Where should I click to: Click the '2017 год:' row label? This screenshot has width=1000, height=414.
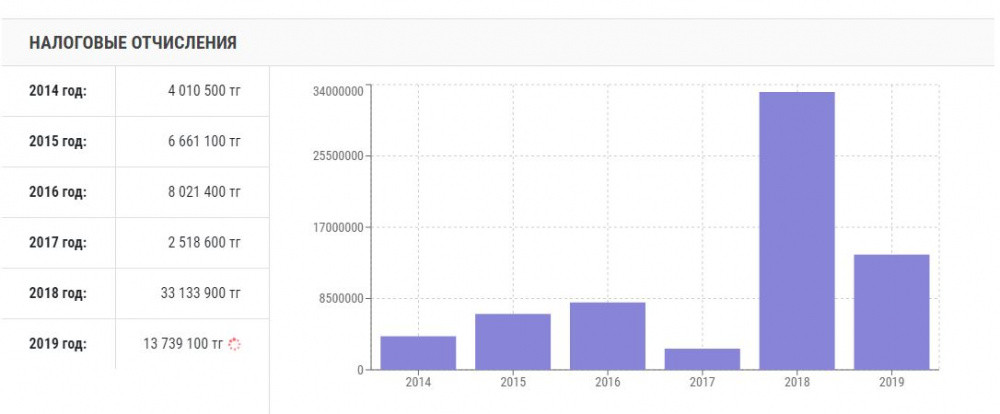[x=58, y=242]
